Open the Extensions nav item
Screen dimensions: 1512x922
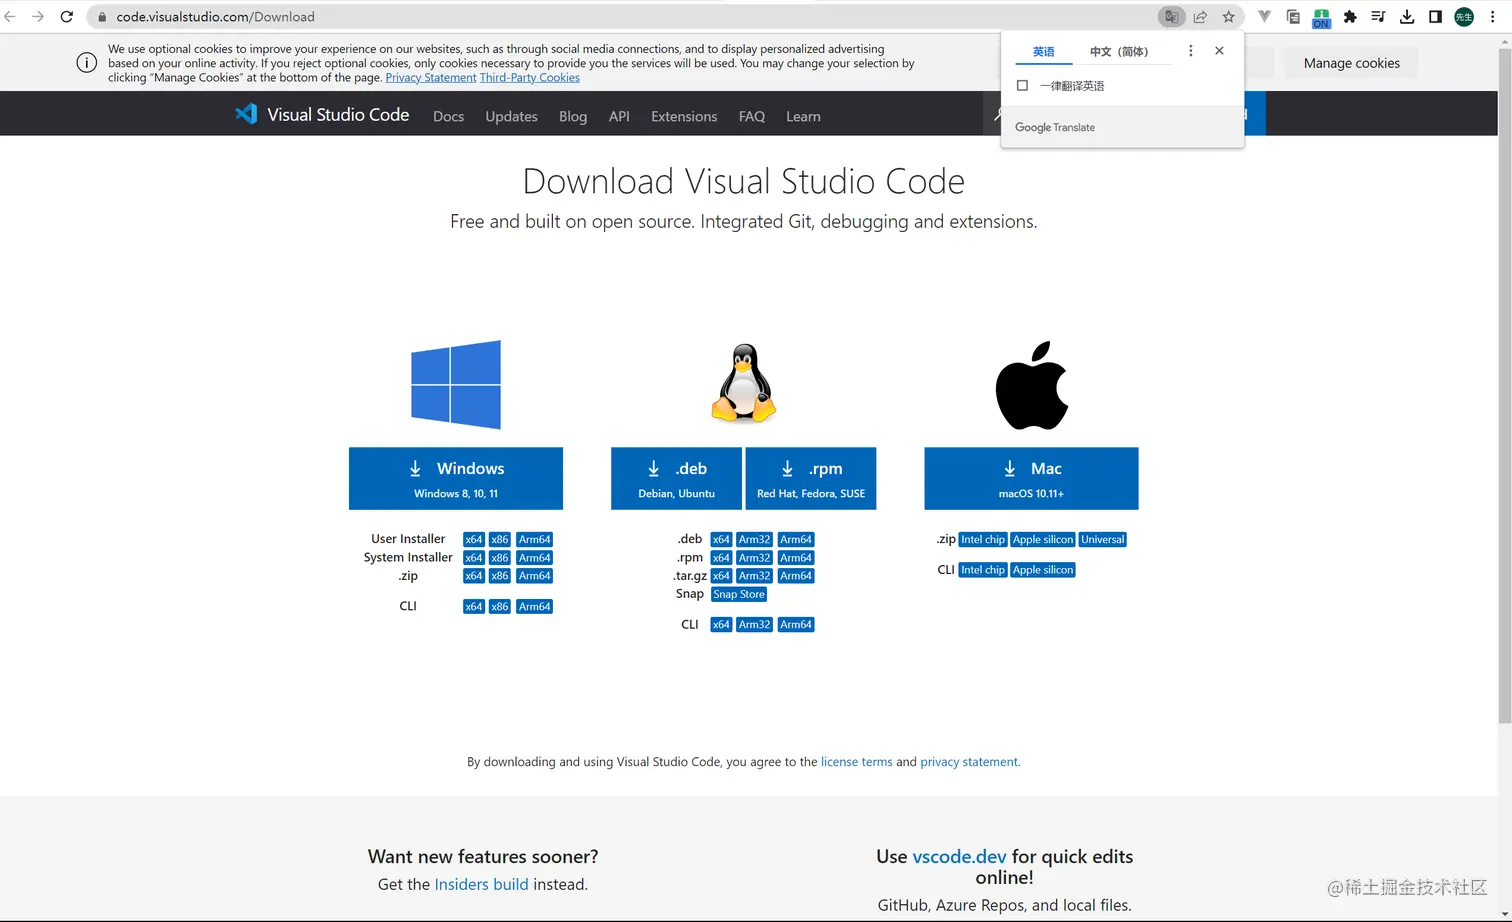point(684,116)
